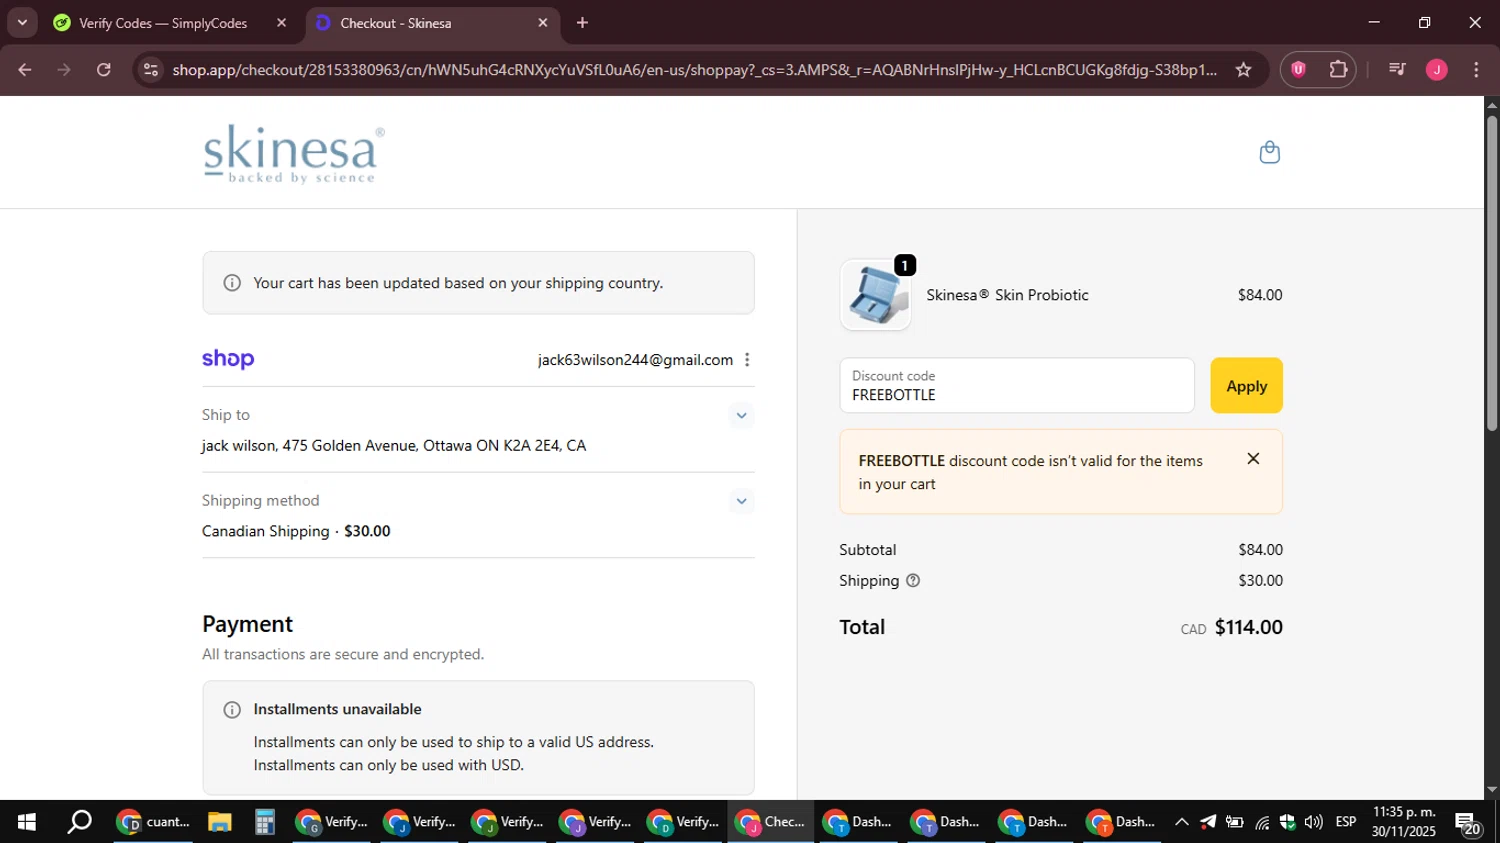This screenshot has height=843, width=1500.
Task: Click Canadian Shipping · $30.00 text
Action: [296, 531]
